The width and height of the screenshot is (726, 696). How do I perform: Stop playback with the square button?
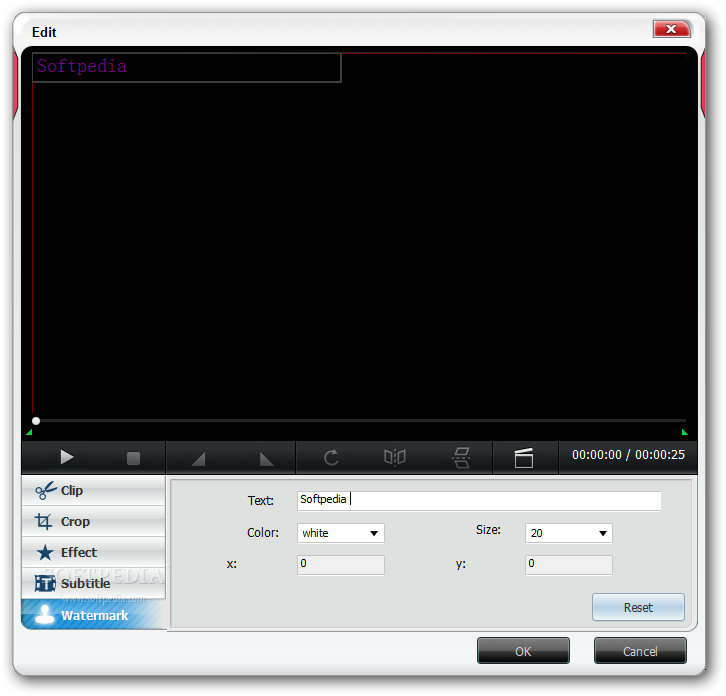(x=133, y=458)
